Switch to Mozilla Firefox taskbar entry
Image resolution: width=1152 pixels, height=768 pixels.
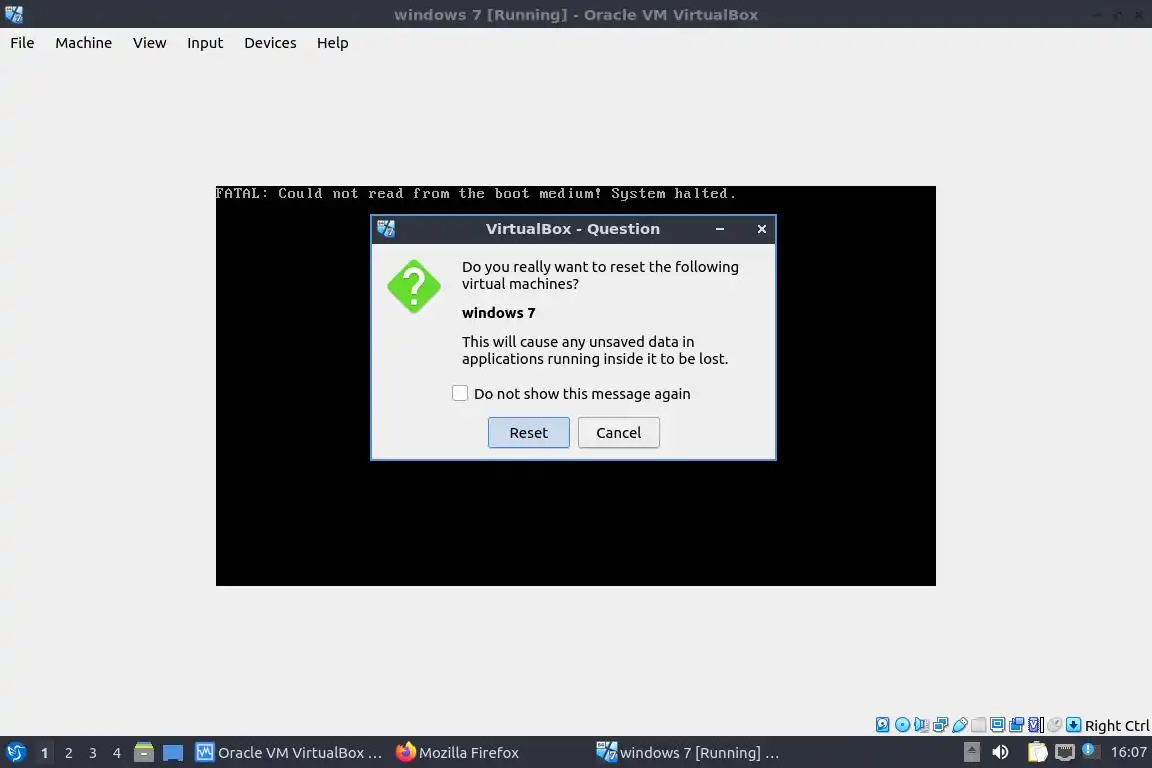coord(457,753)
